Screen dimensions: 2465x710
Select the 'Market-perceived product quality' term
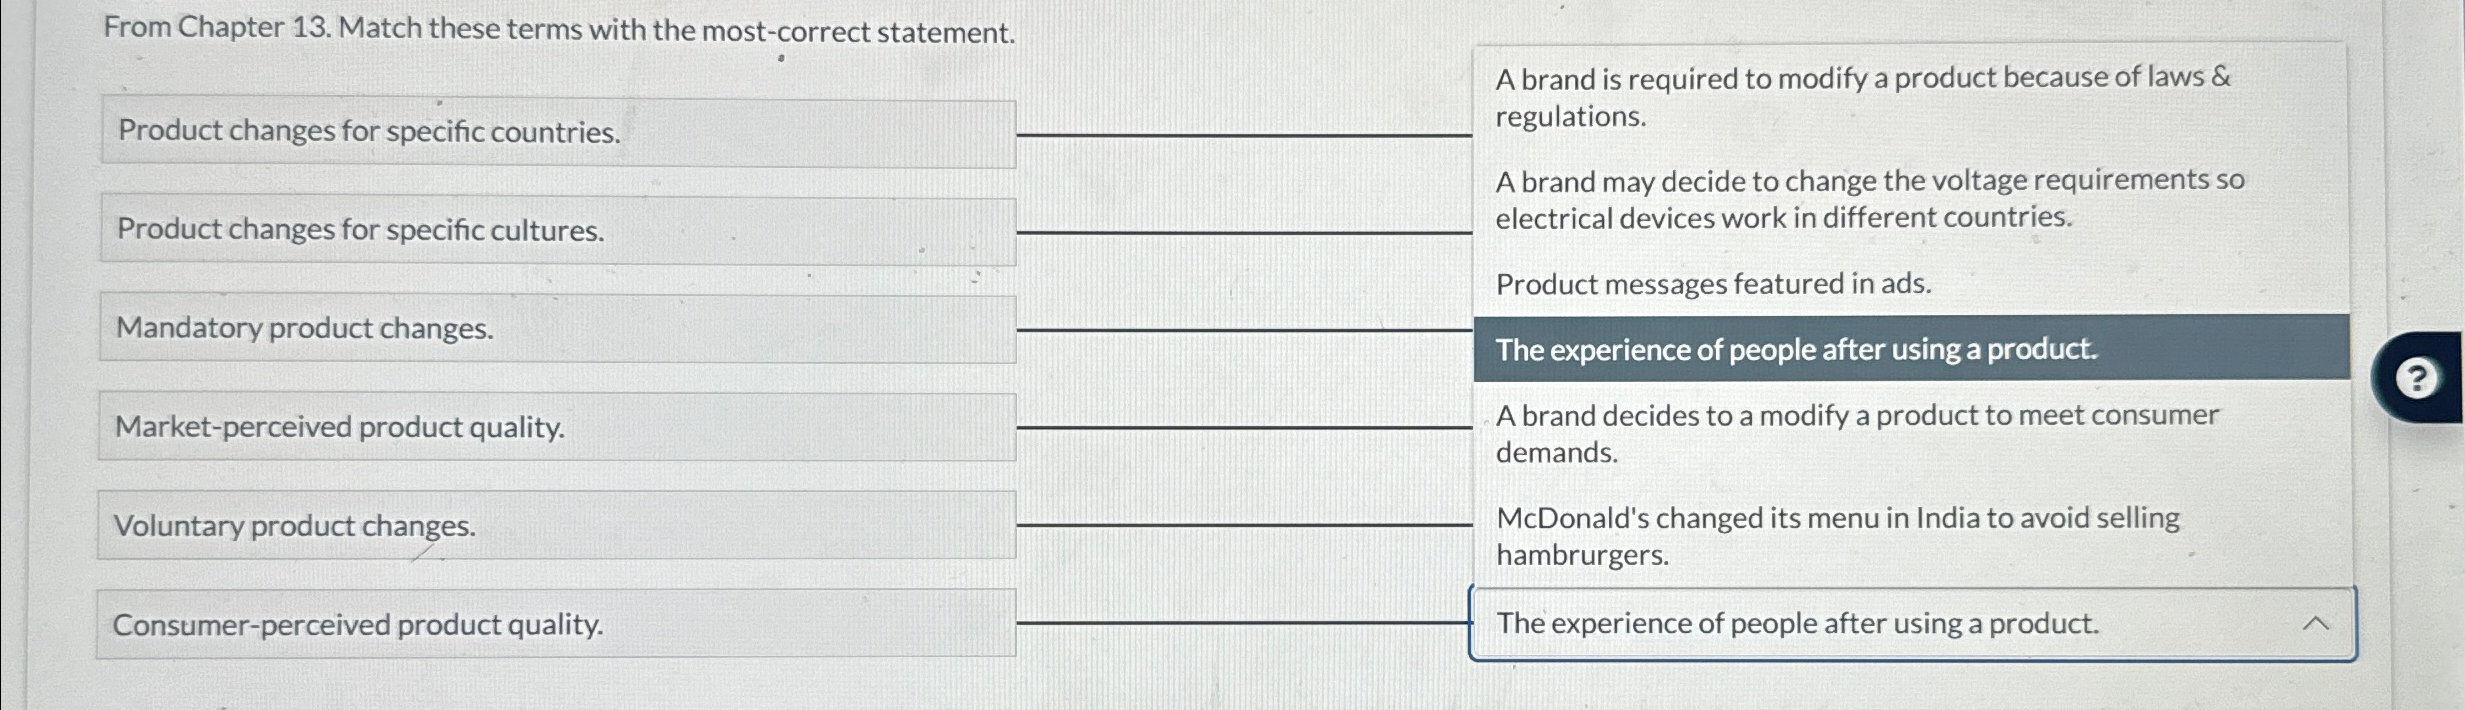coord(555,427)
